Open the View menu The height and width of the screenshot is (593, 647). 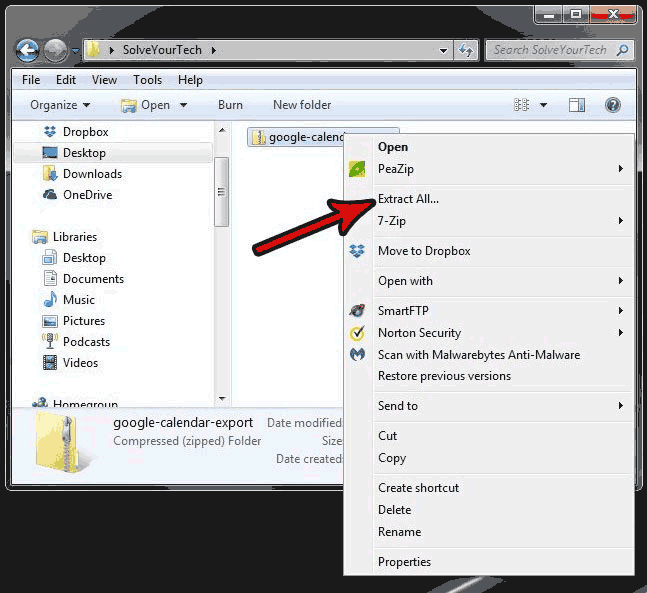[104, 80]
